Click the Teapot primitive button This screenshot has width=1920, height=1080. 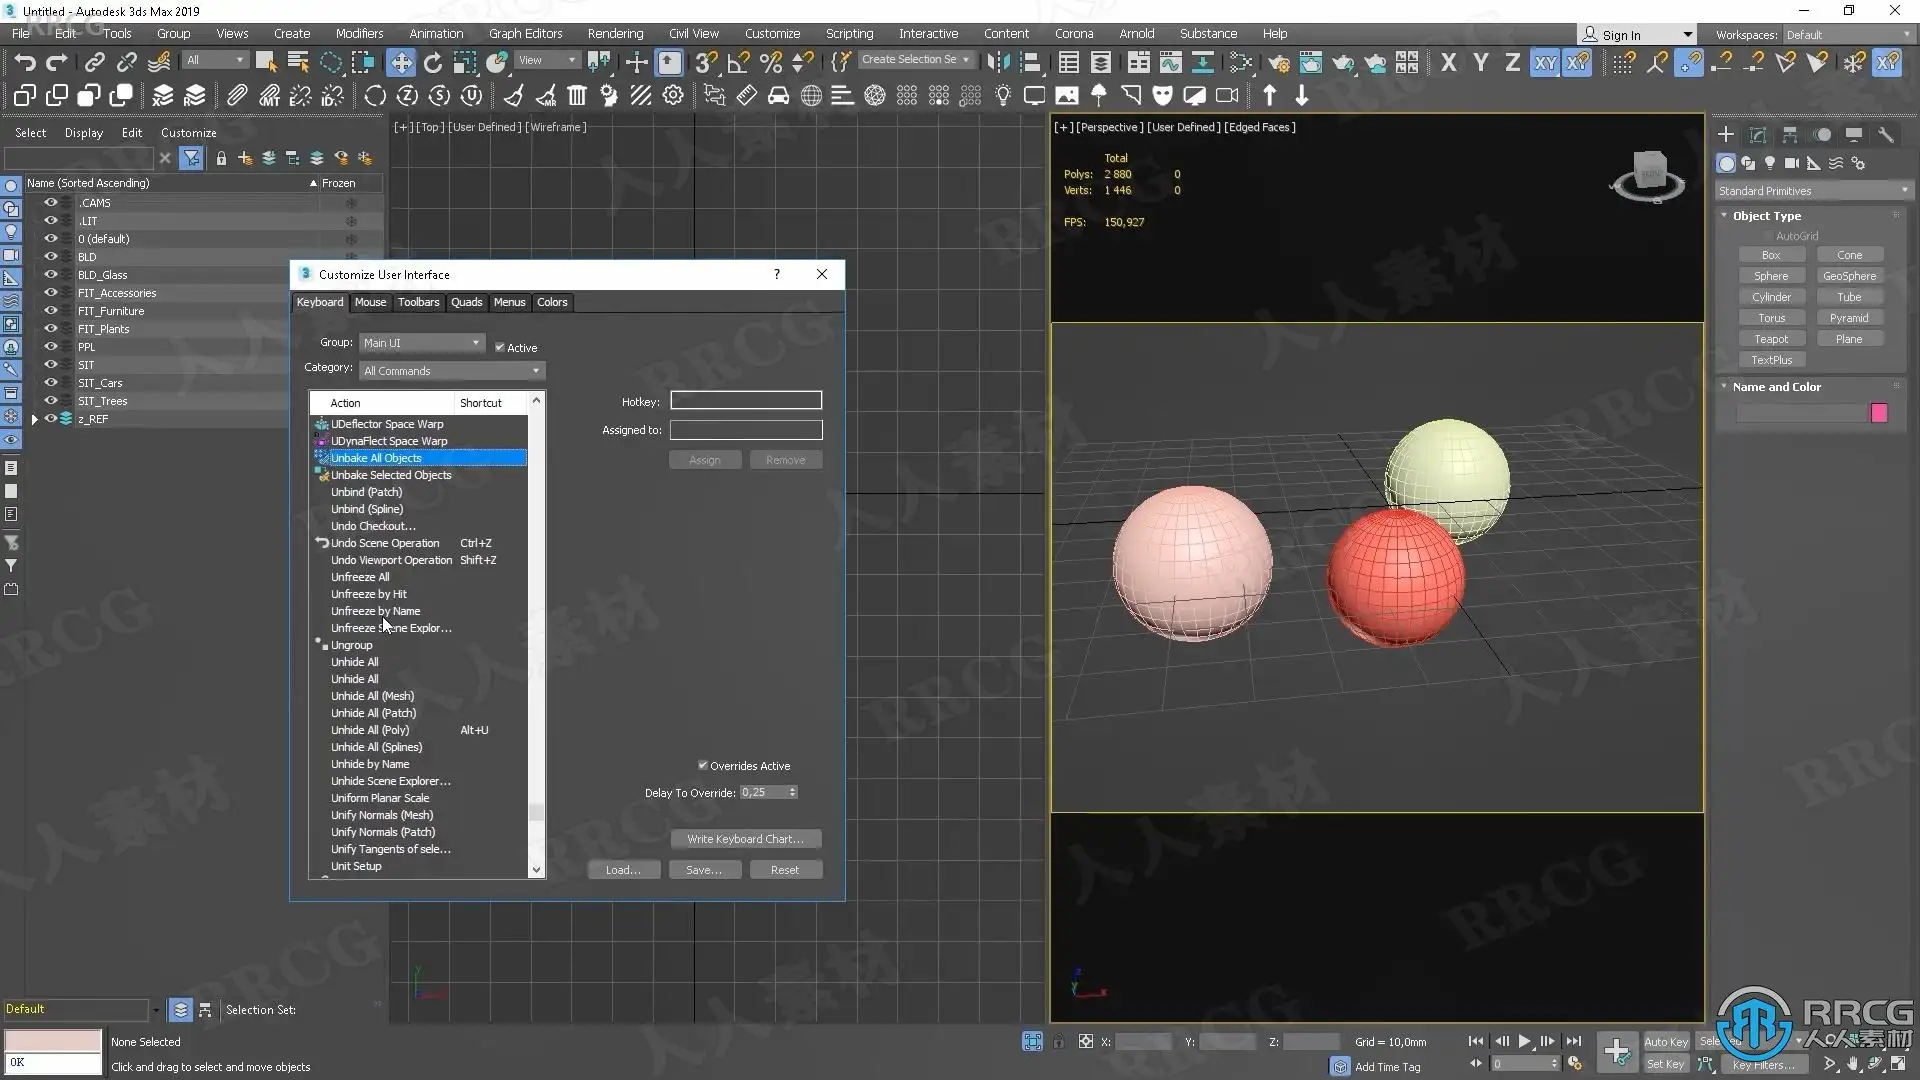coord(1770,339)
